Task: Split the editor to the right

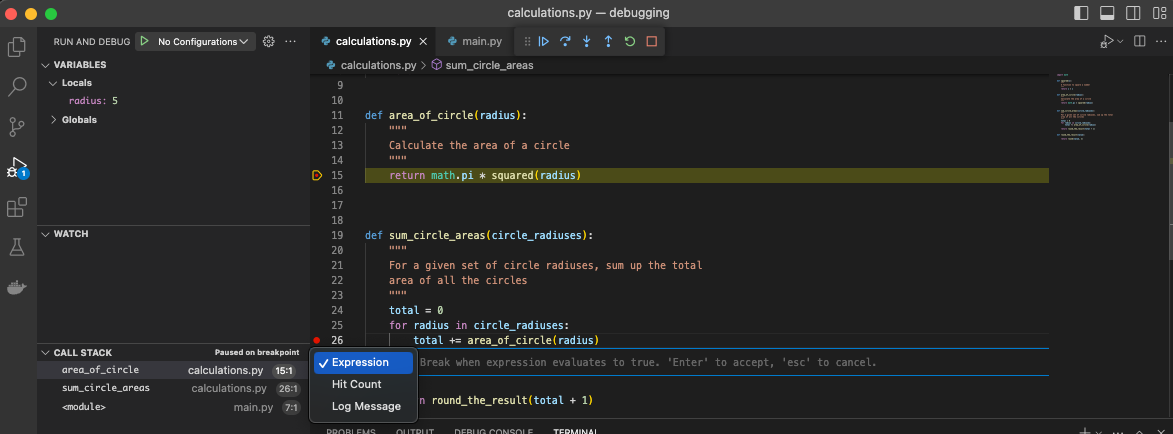Action: 1139,41
